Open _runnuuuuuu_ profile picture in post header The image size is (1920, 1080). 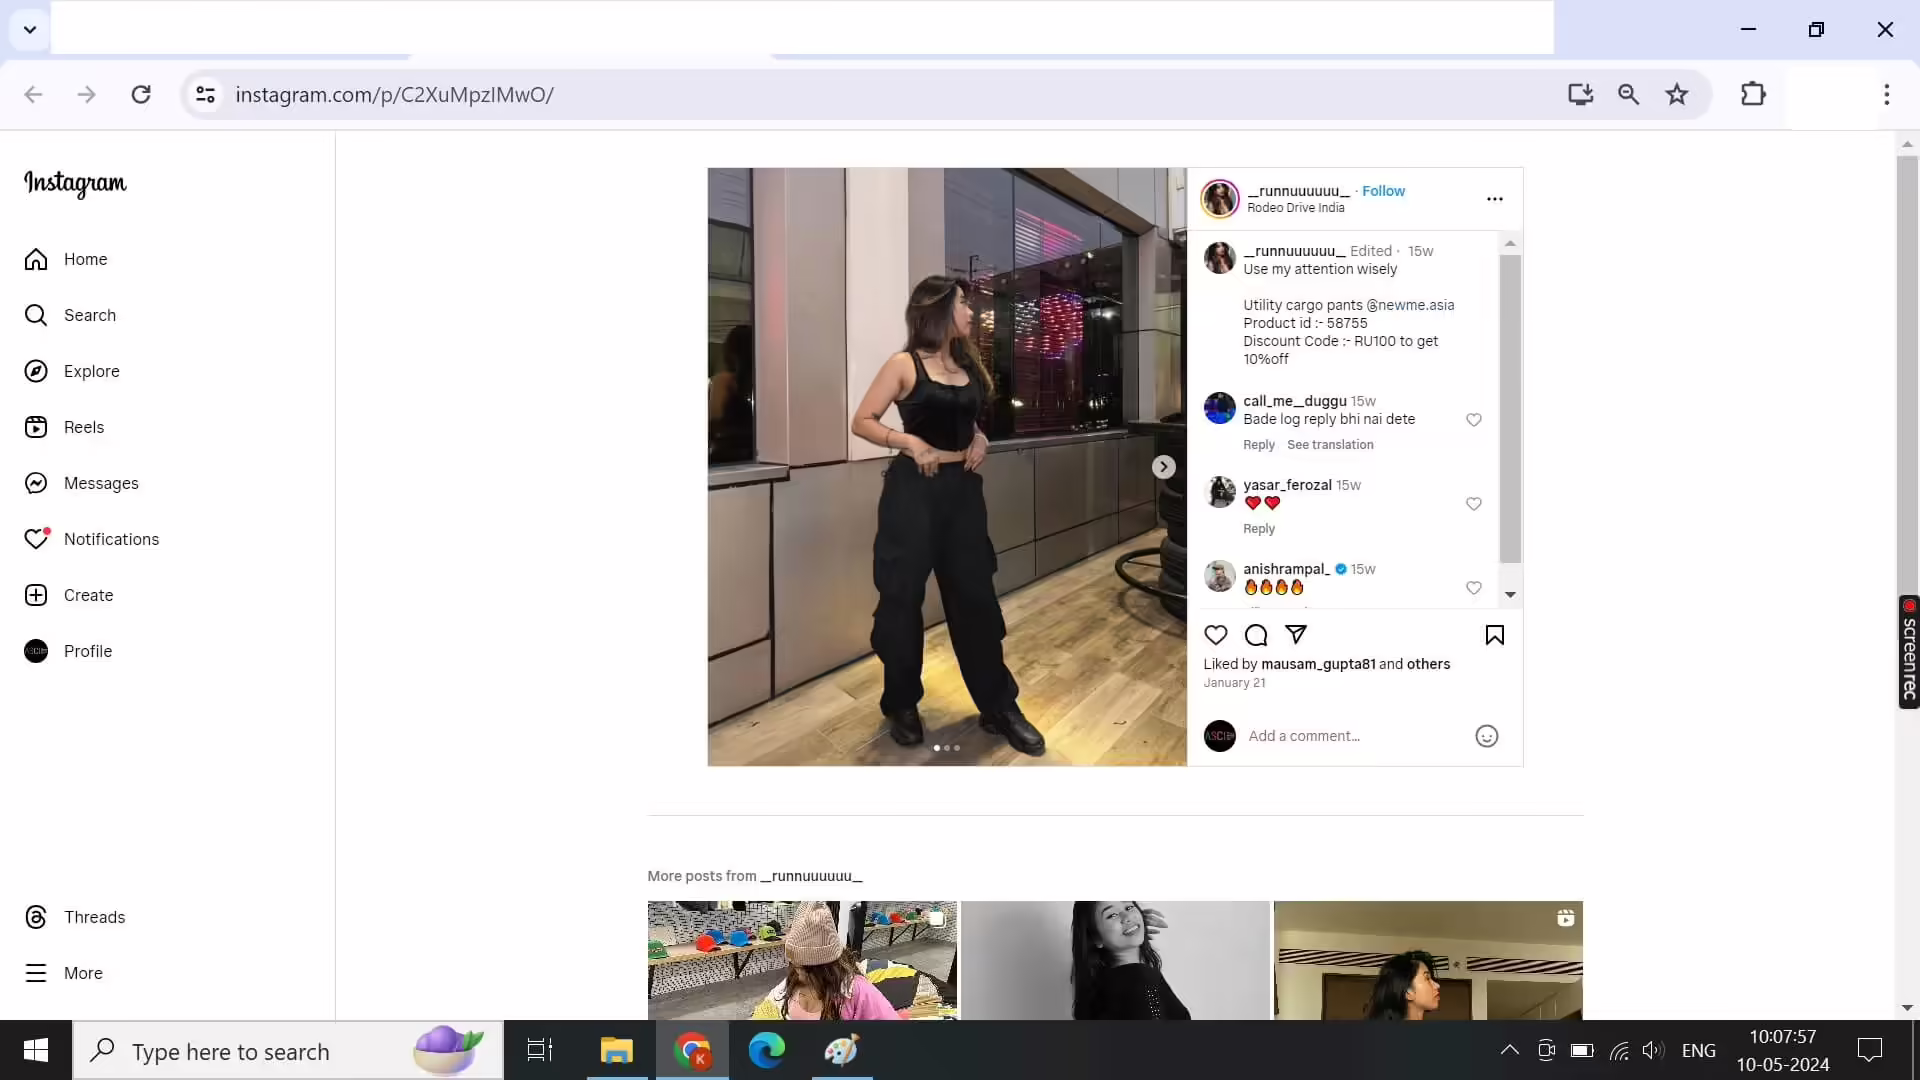[1220, 199]
